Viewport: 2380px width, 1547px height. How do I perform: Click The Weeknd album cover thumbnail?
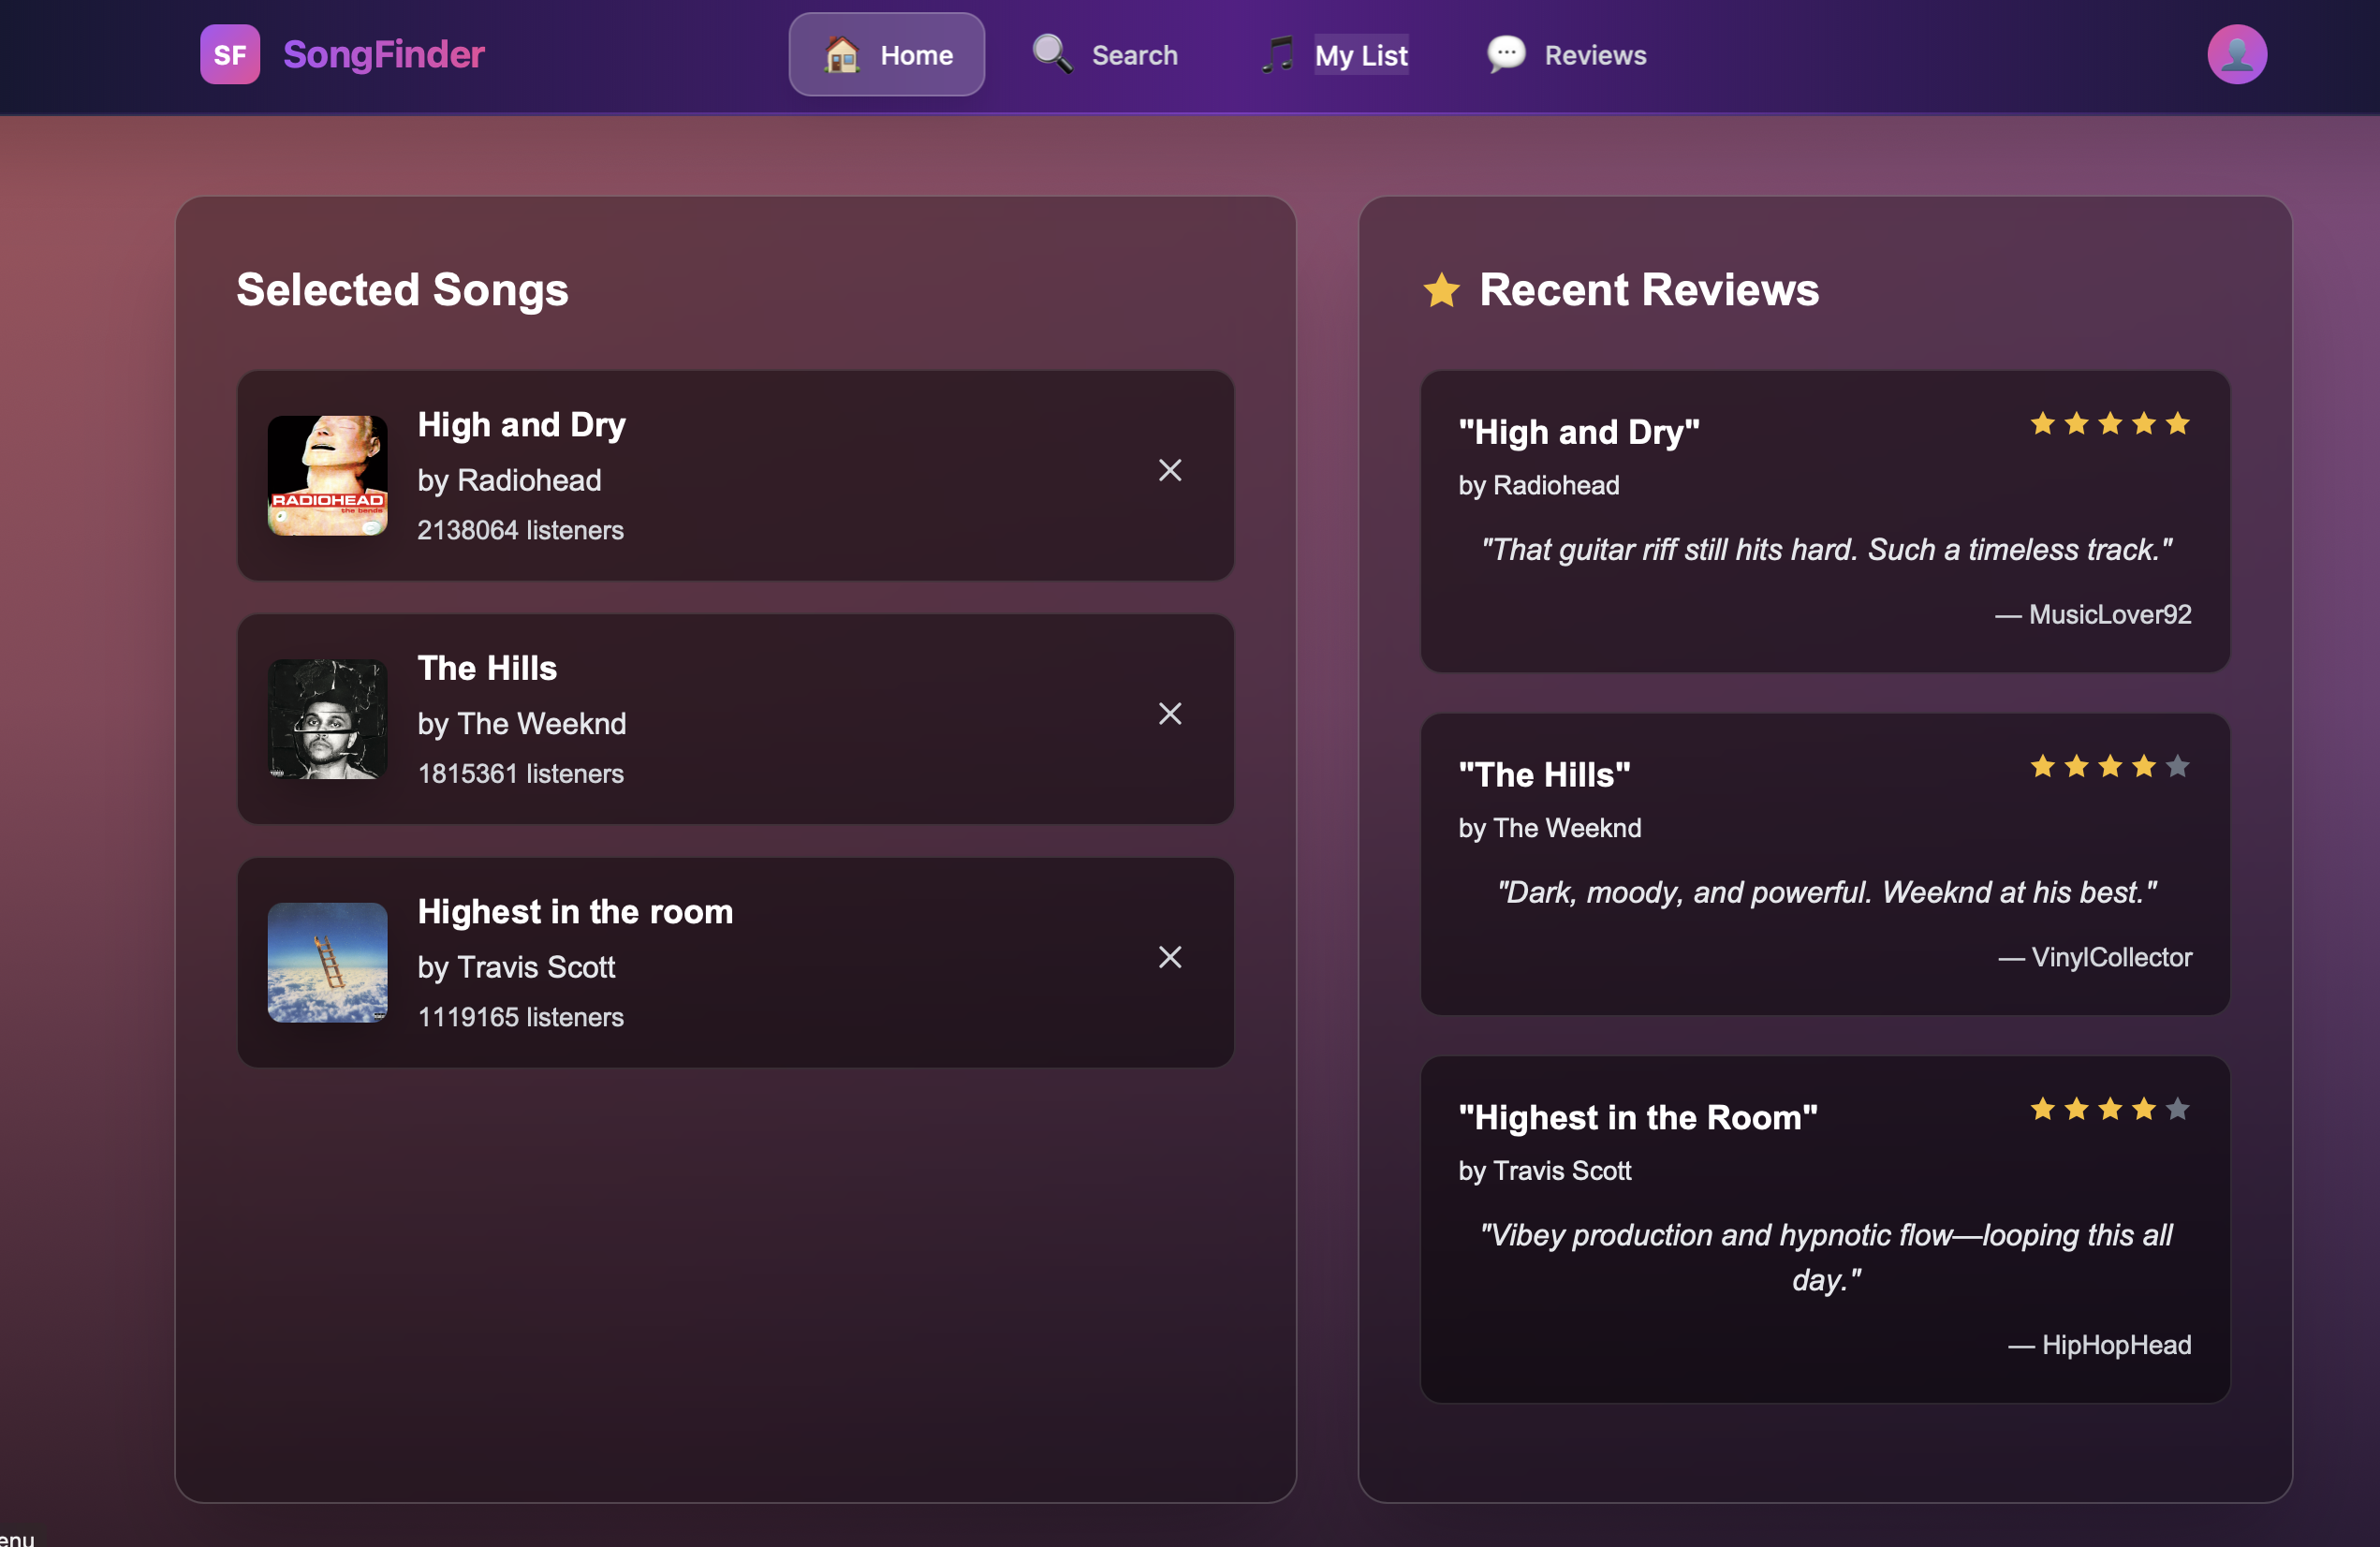pos(328,719)
